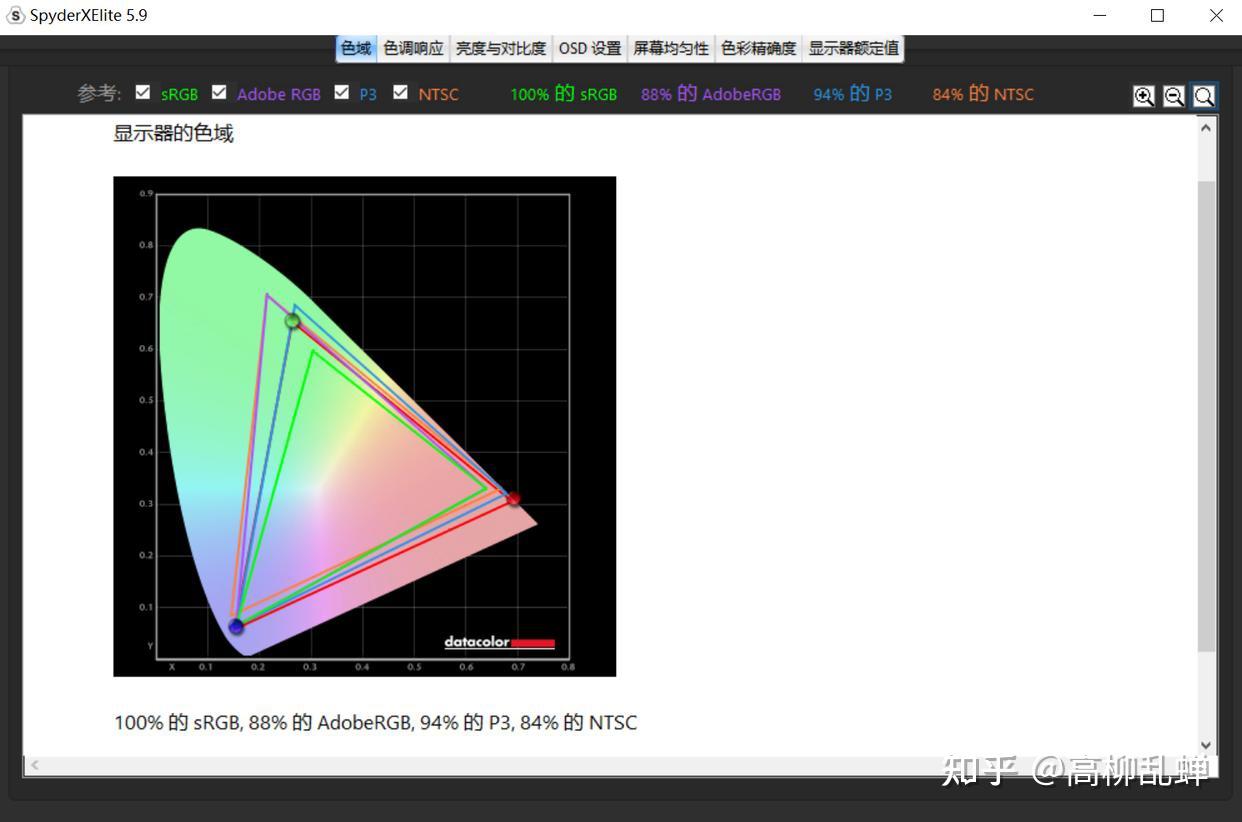Open the 屏幕均匀性 tab
Screen dimensions: 1242x822
point(671,48)
